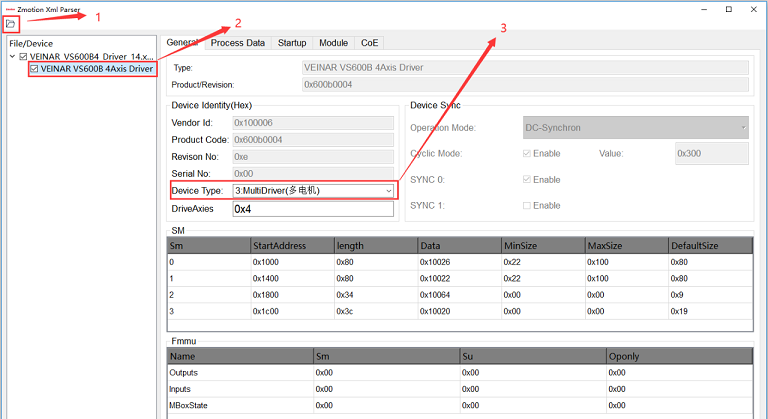Select DefaultSize cell 0x19
Screen dimensions: 768x419
[x=711, y=311]
